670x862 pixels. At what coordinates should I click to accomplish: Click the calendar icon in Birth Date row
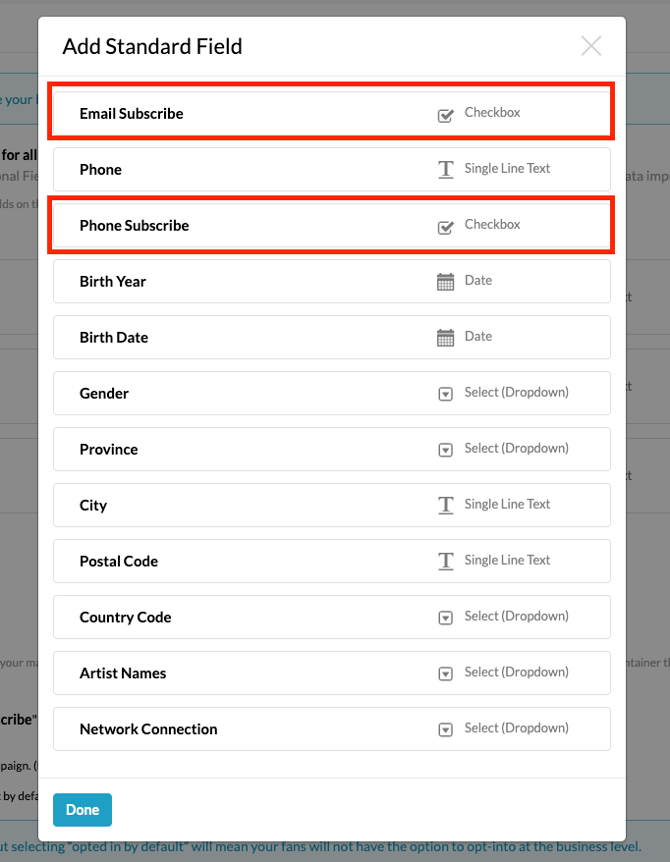coord(446,338)
